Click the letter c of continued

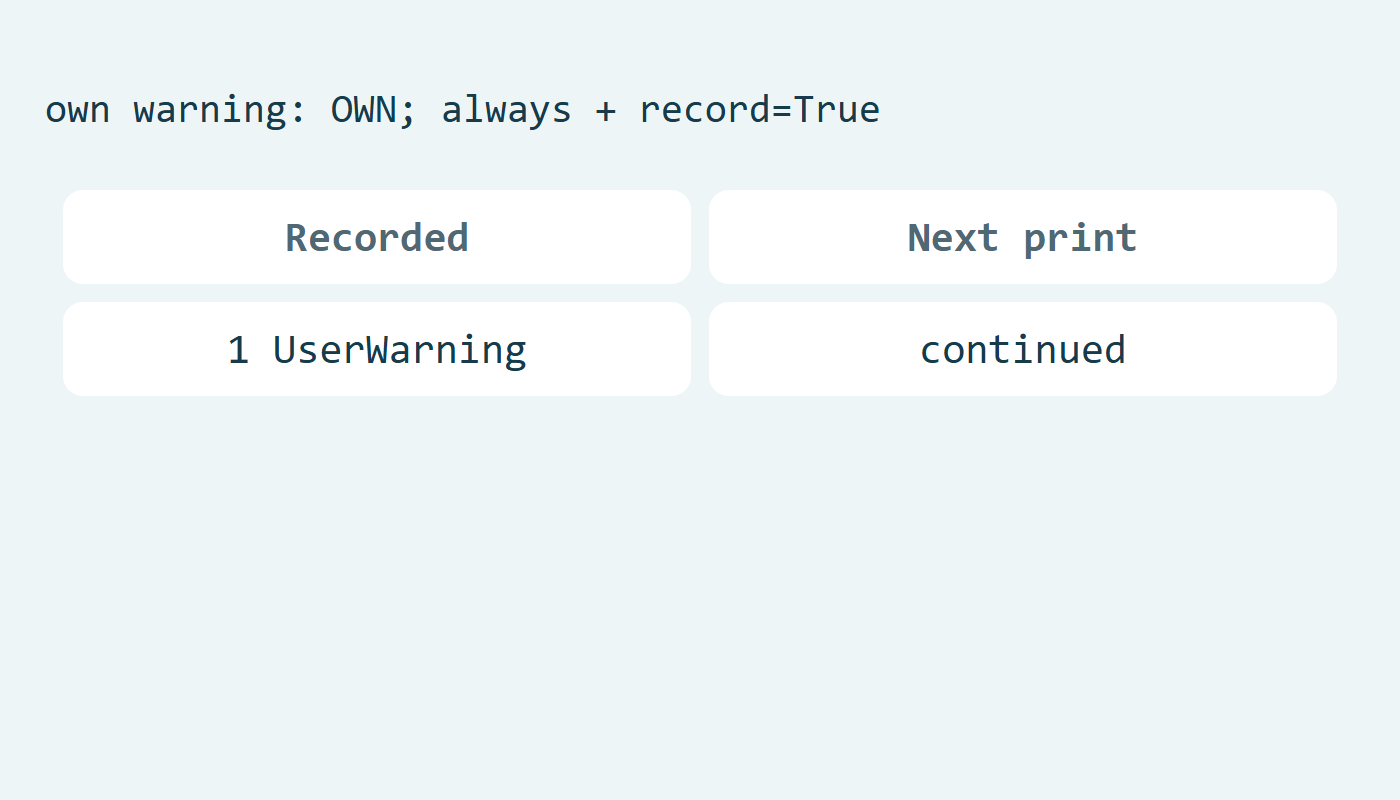930,351
